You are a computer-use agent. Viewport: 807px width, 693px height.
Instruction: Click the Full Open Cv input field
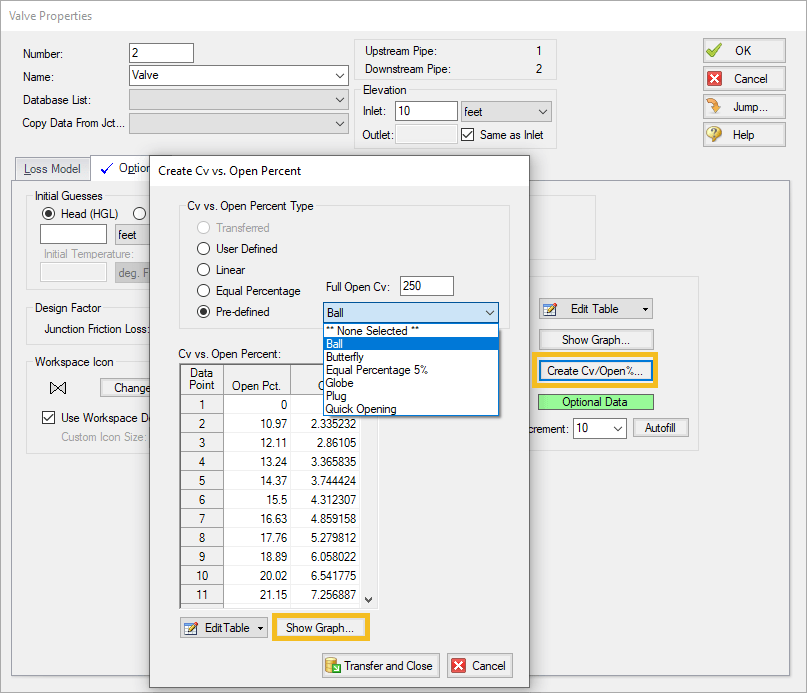pos(427,286)
